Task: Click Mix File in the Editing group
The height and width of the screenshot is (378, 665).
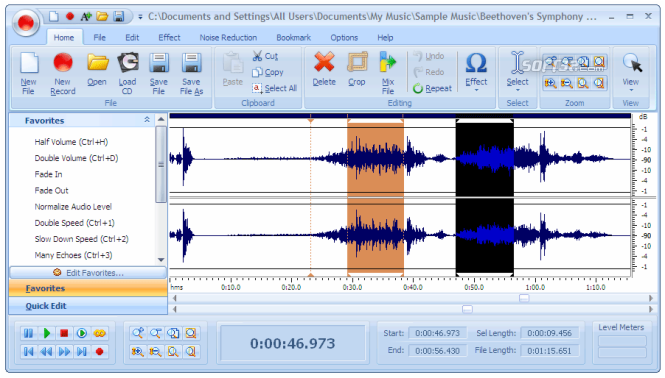Action: 388,73
